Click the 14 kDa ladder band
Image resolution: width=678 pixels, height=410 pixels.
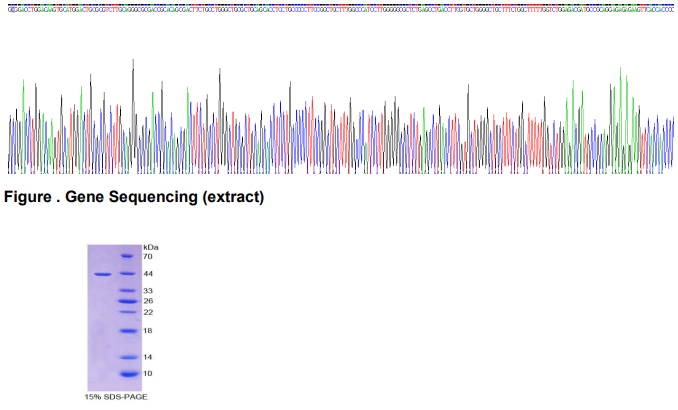(x=127, y=356)
